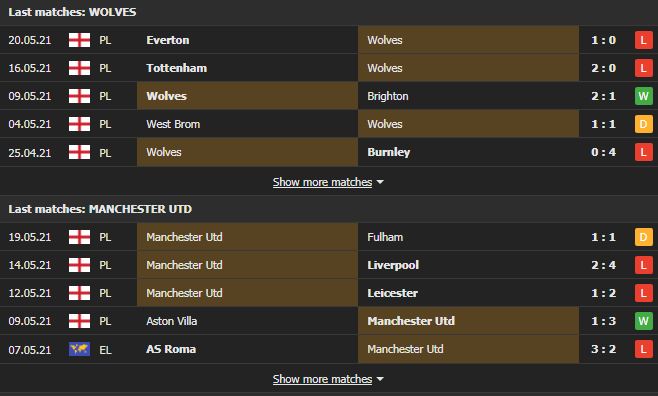
Task: Click the D badge for Fulham match
Action: (643, 237)
